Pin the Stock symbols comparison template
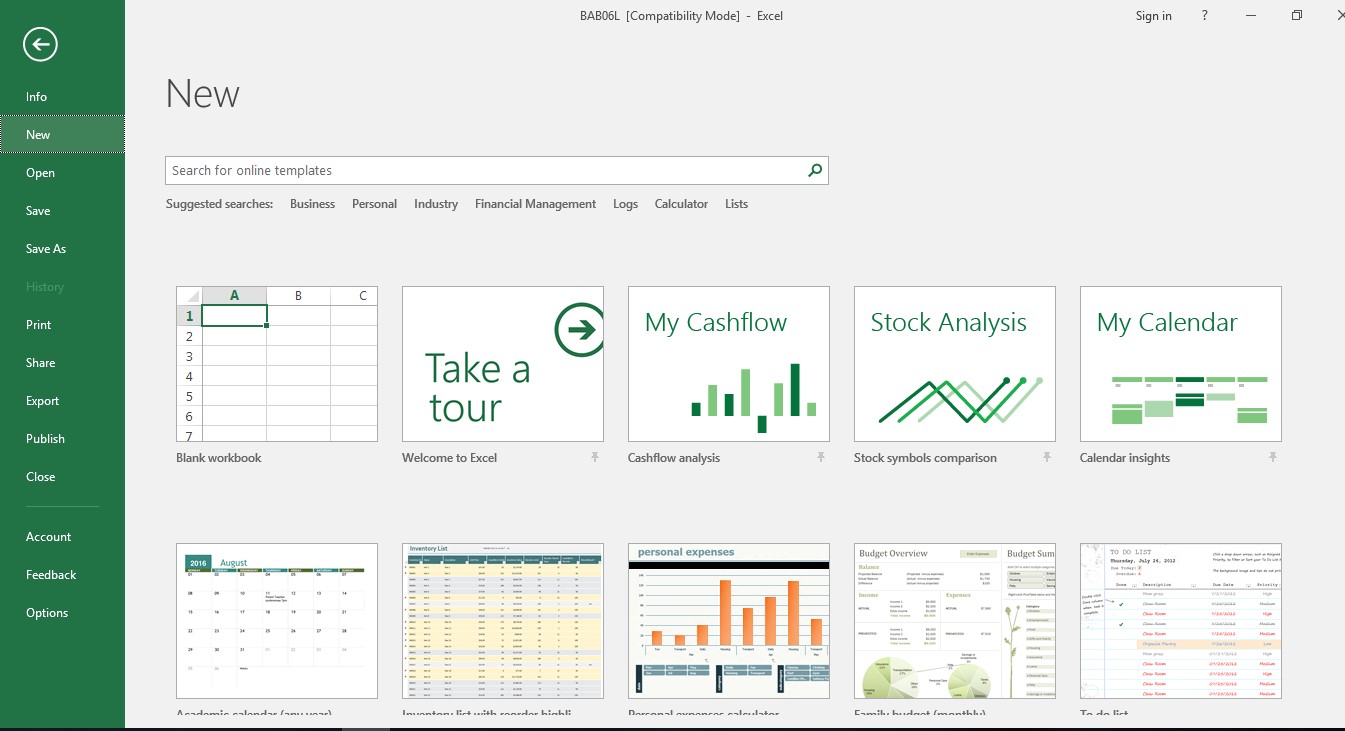This screenshot has width=1345, height=731. point(1047,457)
